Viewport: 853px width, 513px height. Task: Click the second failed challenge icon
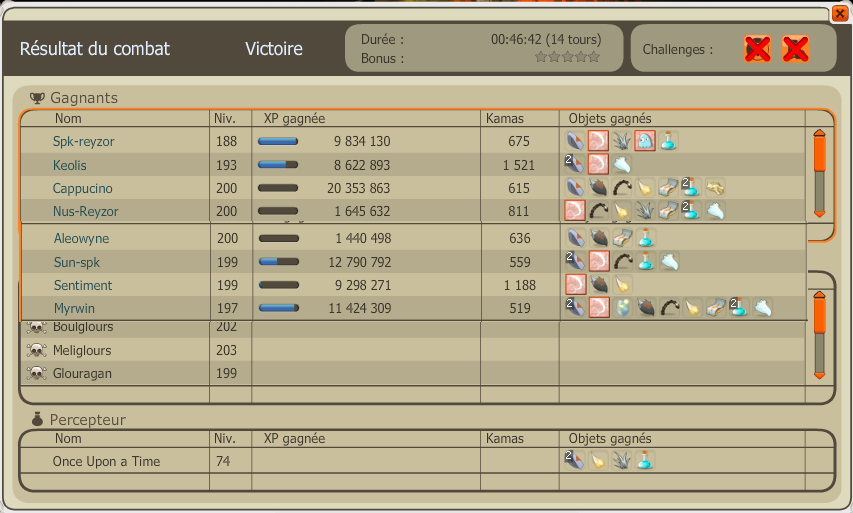point(795,50)
